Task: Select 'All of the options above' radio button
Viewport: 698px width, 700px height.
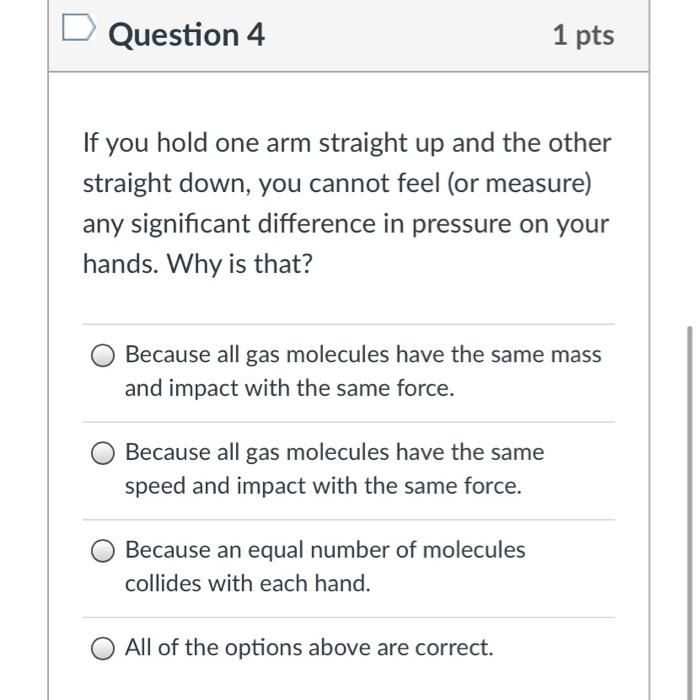Action: (103, 649)
